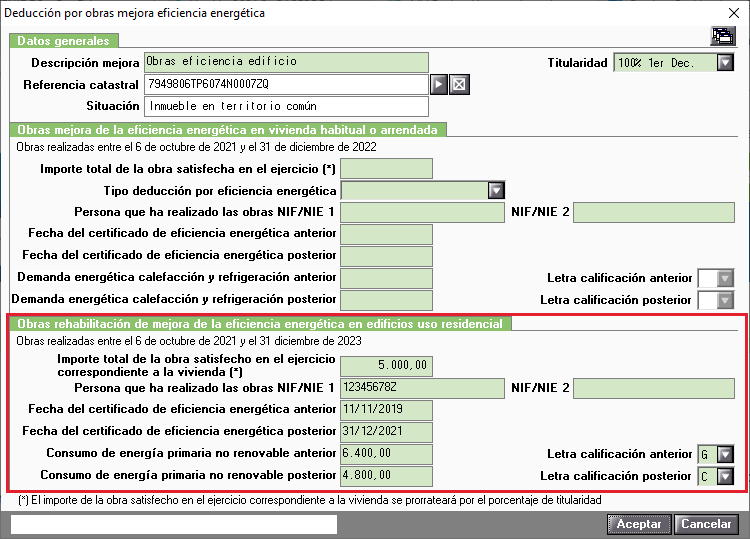750x539 pixels.
Task: Click the Aceptar button
Action: click(x=639, y=524)
